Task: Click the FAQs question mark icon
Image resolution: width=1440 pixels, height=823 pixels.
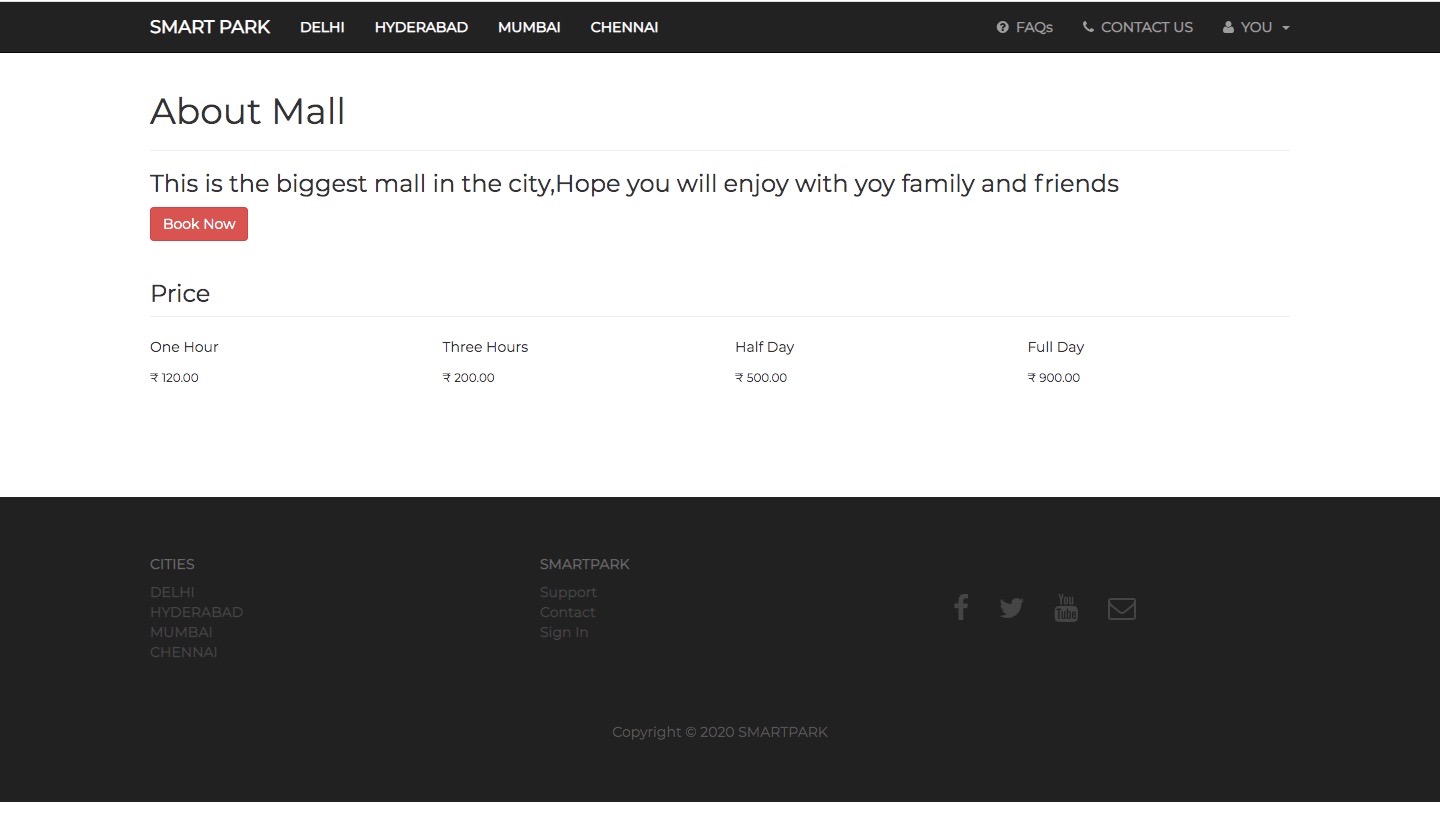Action: click(1002, 27)
